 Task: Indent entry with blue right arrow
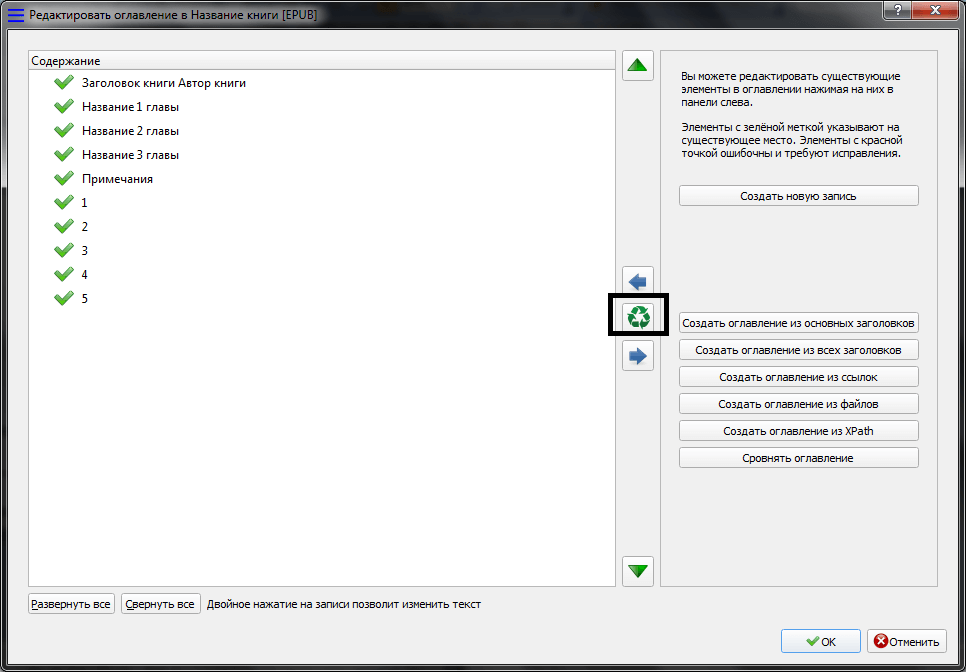tap(638, 355)
